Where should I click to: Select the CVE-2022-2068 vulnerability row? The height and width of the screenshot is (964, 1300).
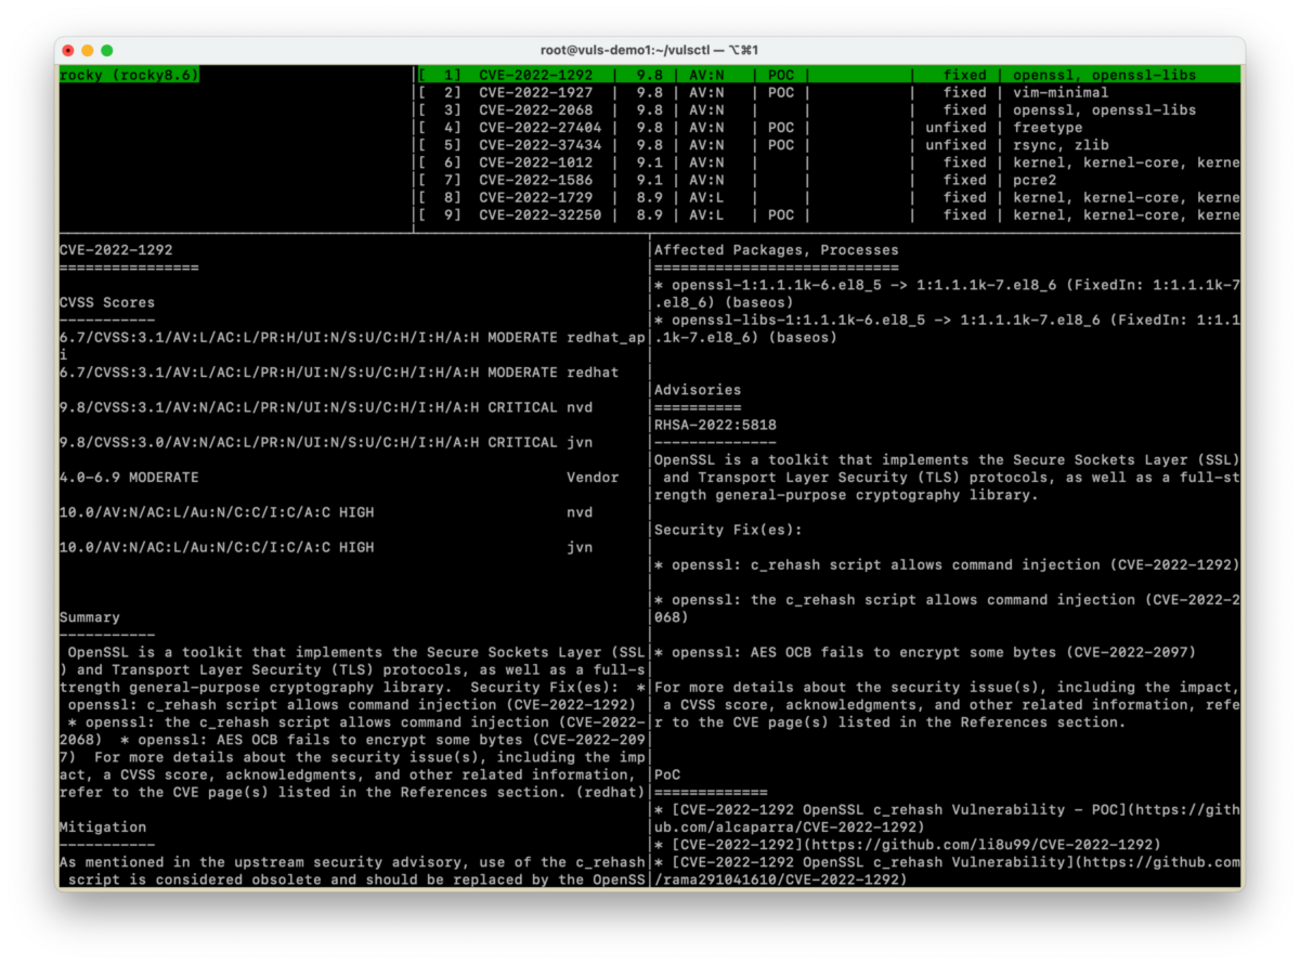coord(535,110)
